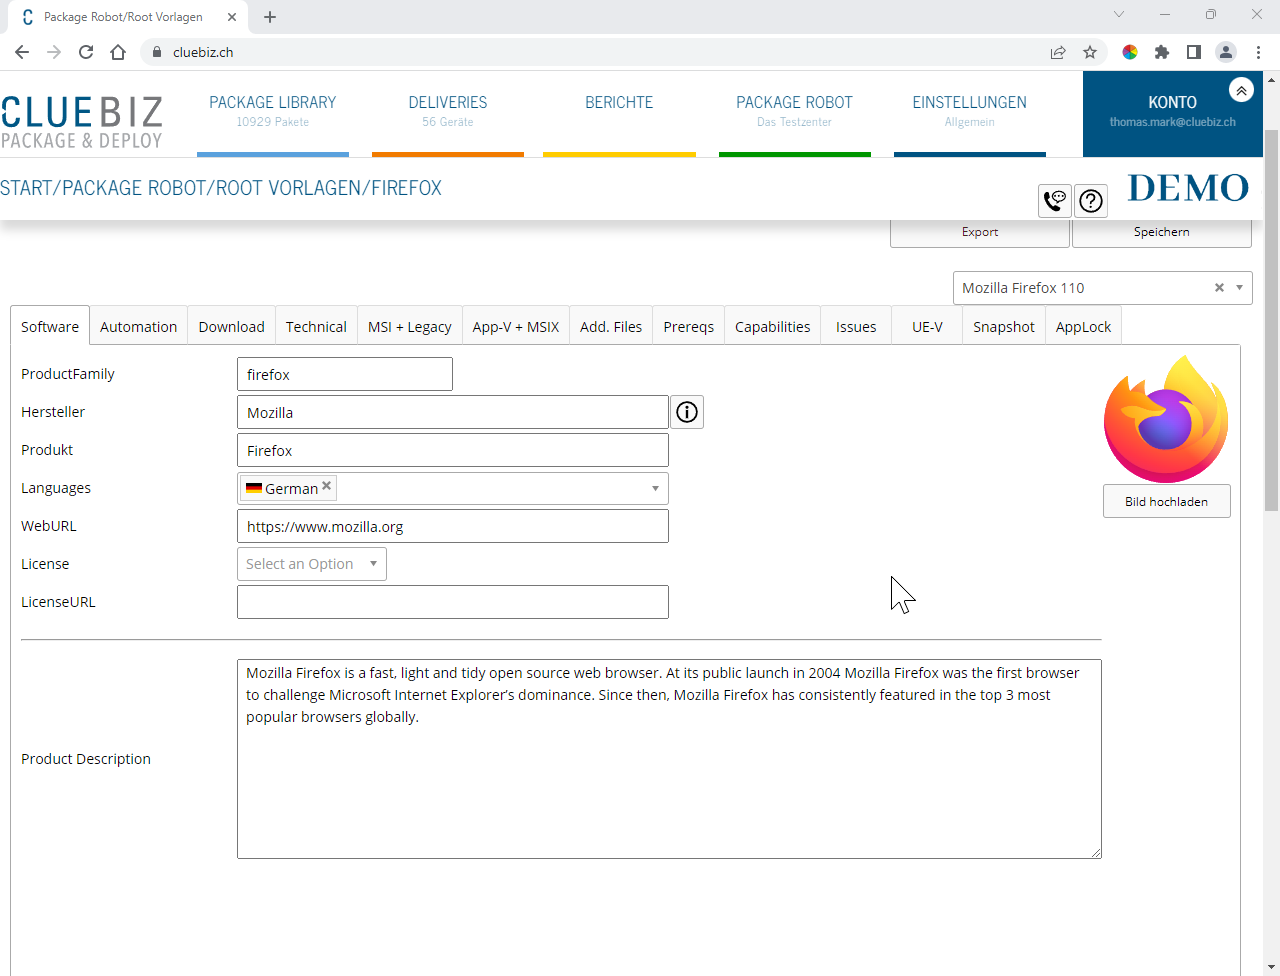Bookmark this page with star icon
This screenshot has width=1280, height=976.
coord(1090,52)
